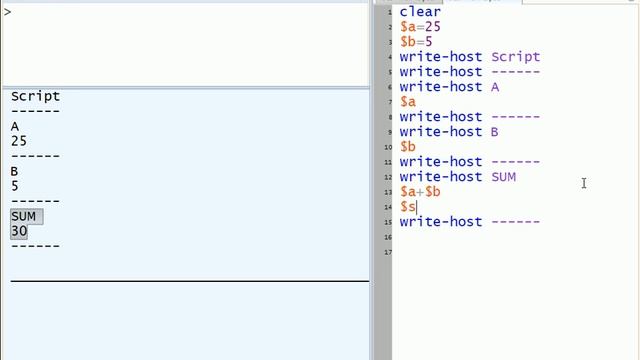Image resolution: width=640 pixels, height=360 pixels.
Task: Place cursor on 'clear' in line 1
Action: tap(420, 12)
